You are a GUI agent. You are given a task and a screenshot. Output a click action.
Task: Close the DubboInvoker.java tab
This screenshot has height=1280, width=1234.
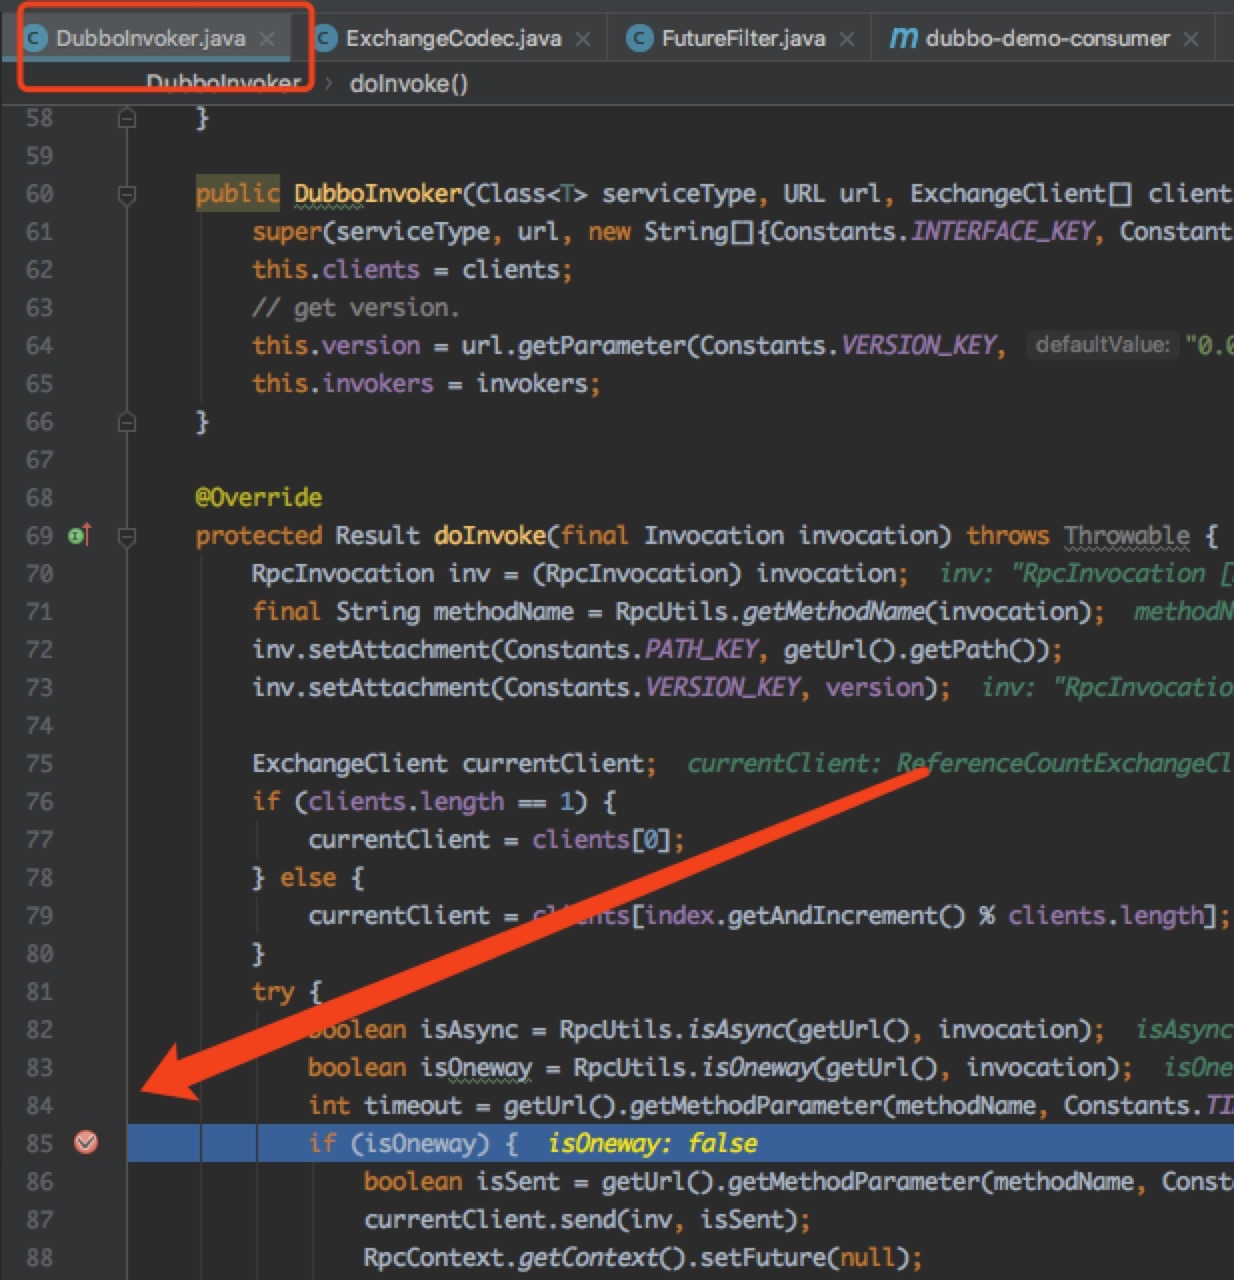pos(267,39)
